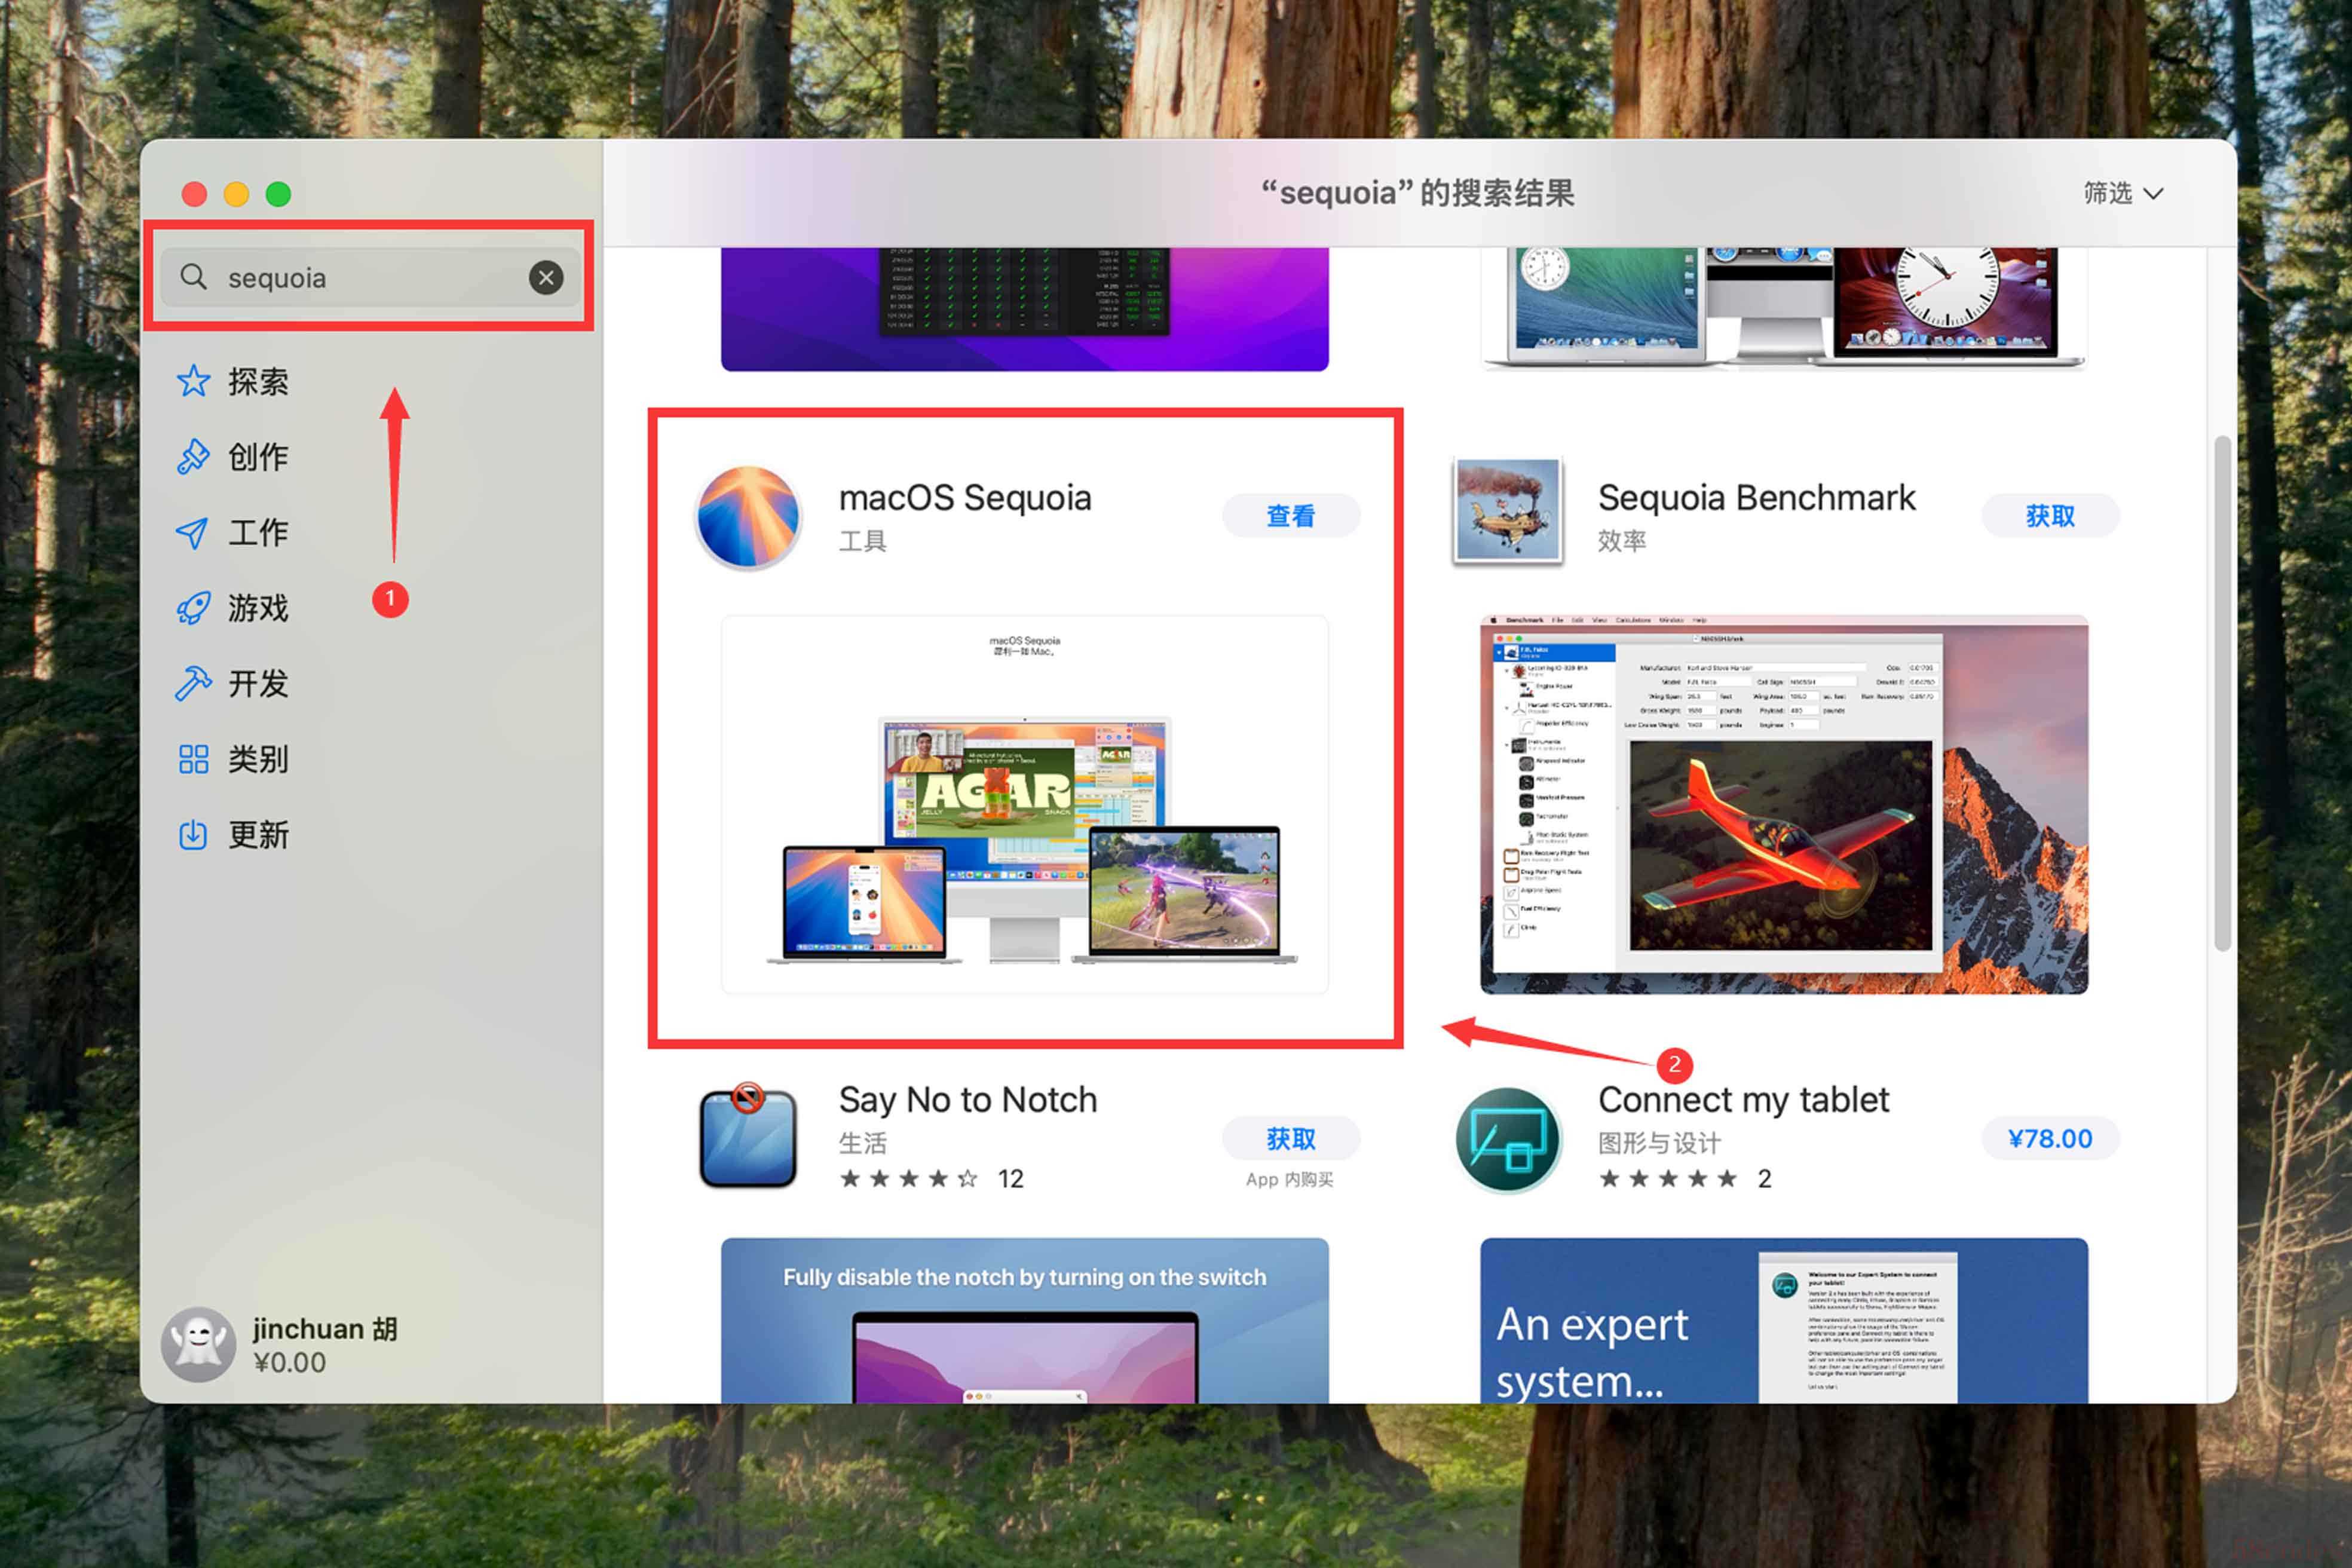Go to the Updates download icon
The height and width of the screenshot is (1568, 2352).
coord(193,835)
